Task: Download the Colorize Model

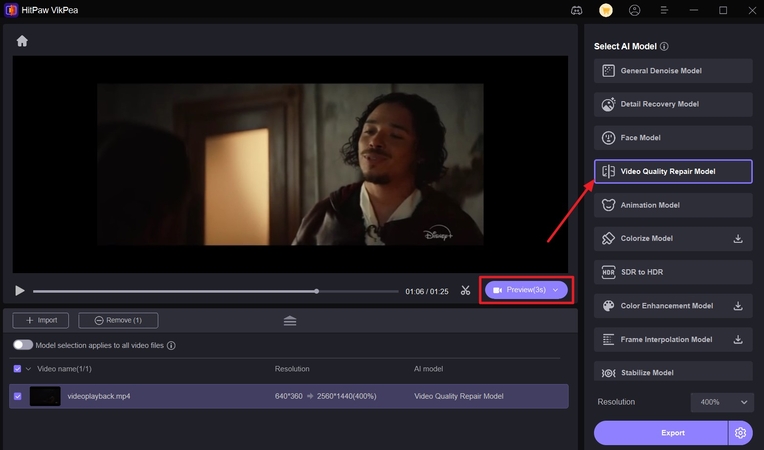Action: [738, 239]
